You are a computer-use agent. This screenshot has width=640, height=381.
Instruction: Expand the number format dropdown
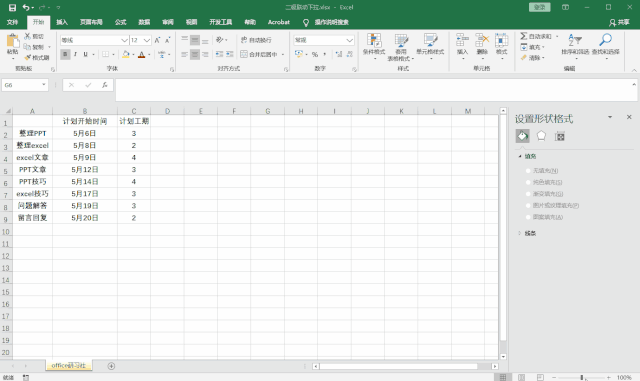349,40
